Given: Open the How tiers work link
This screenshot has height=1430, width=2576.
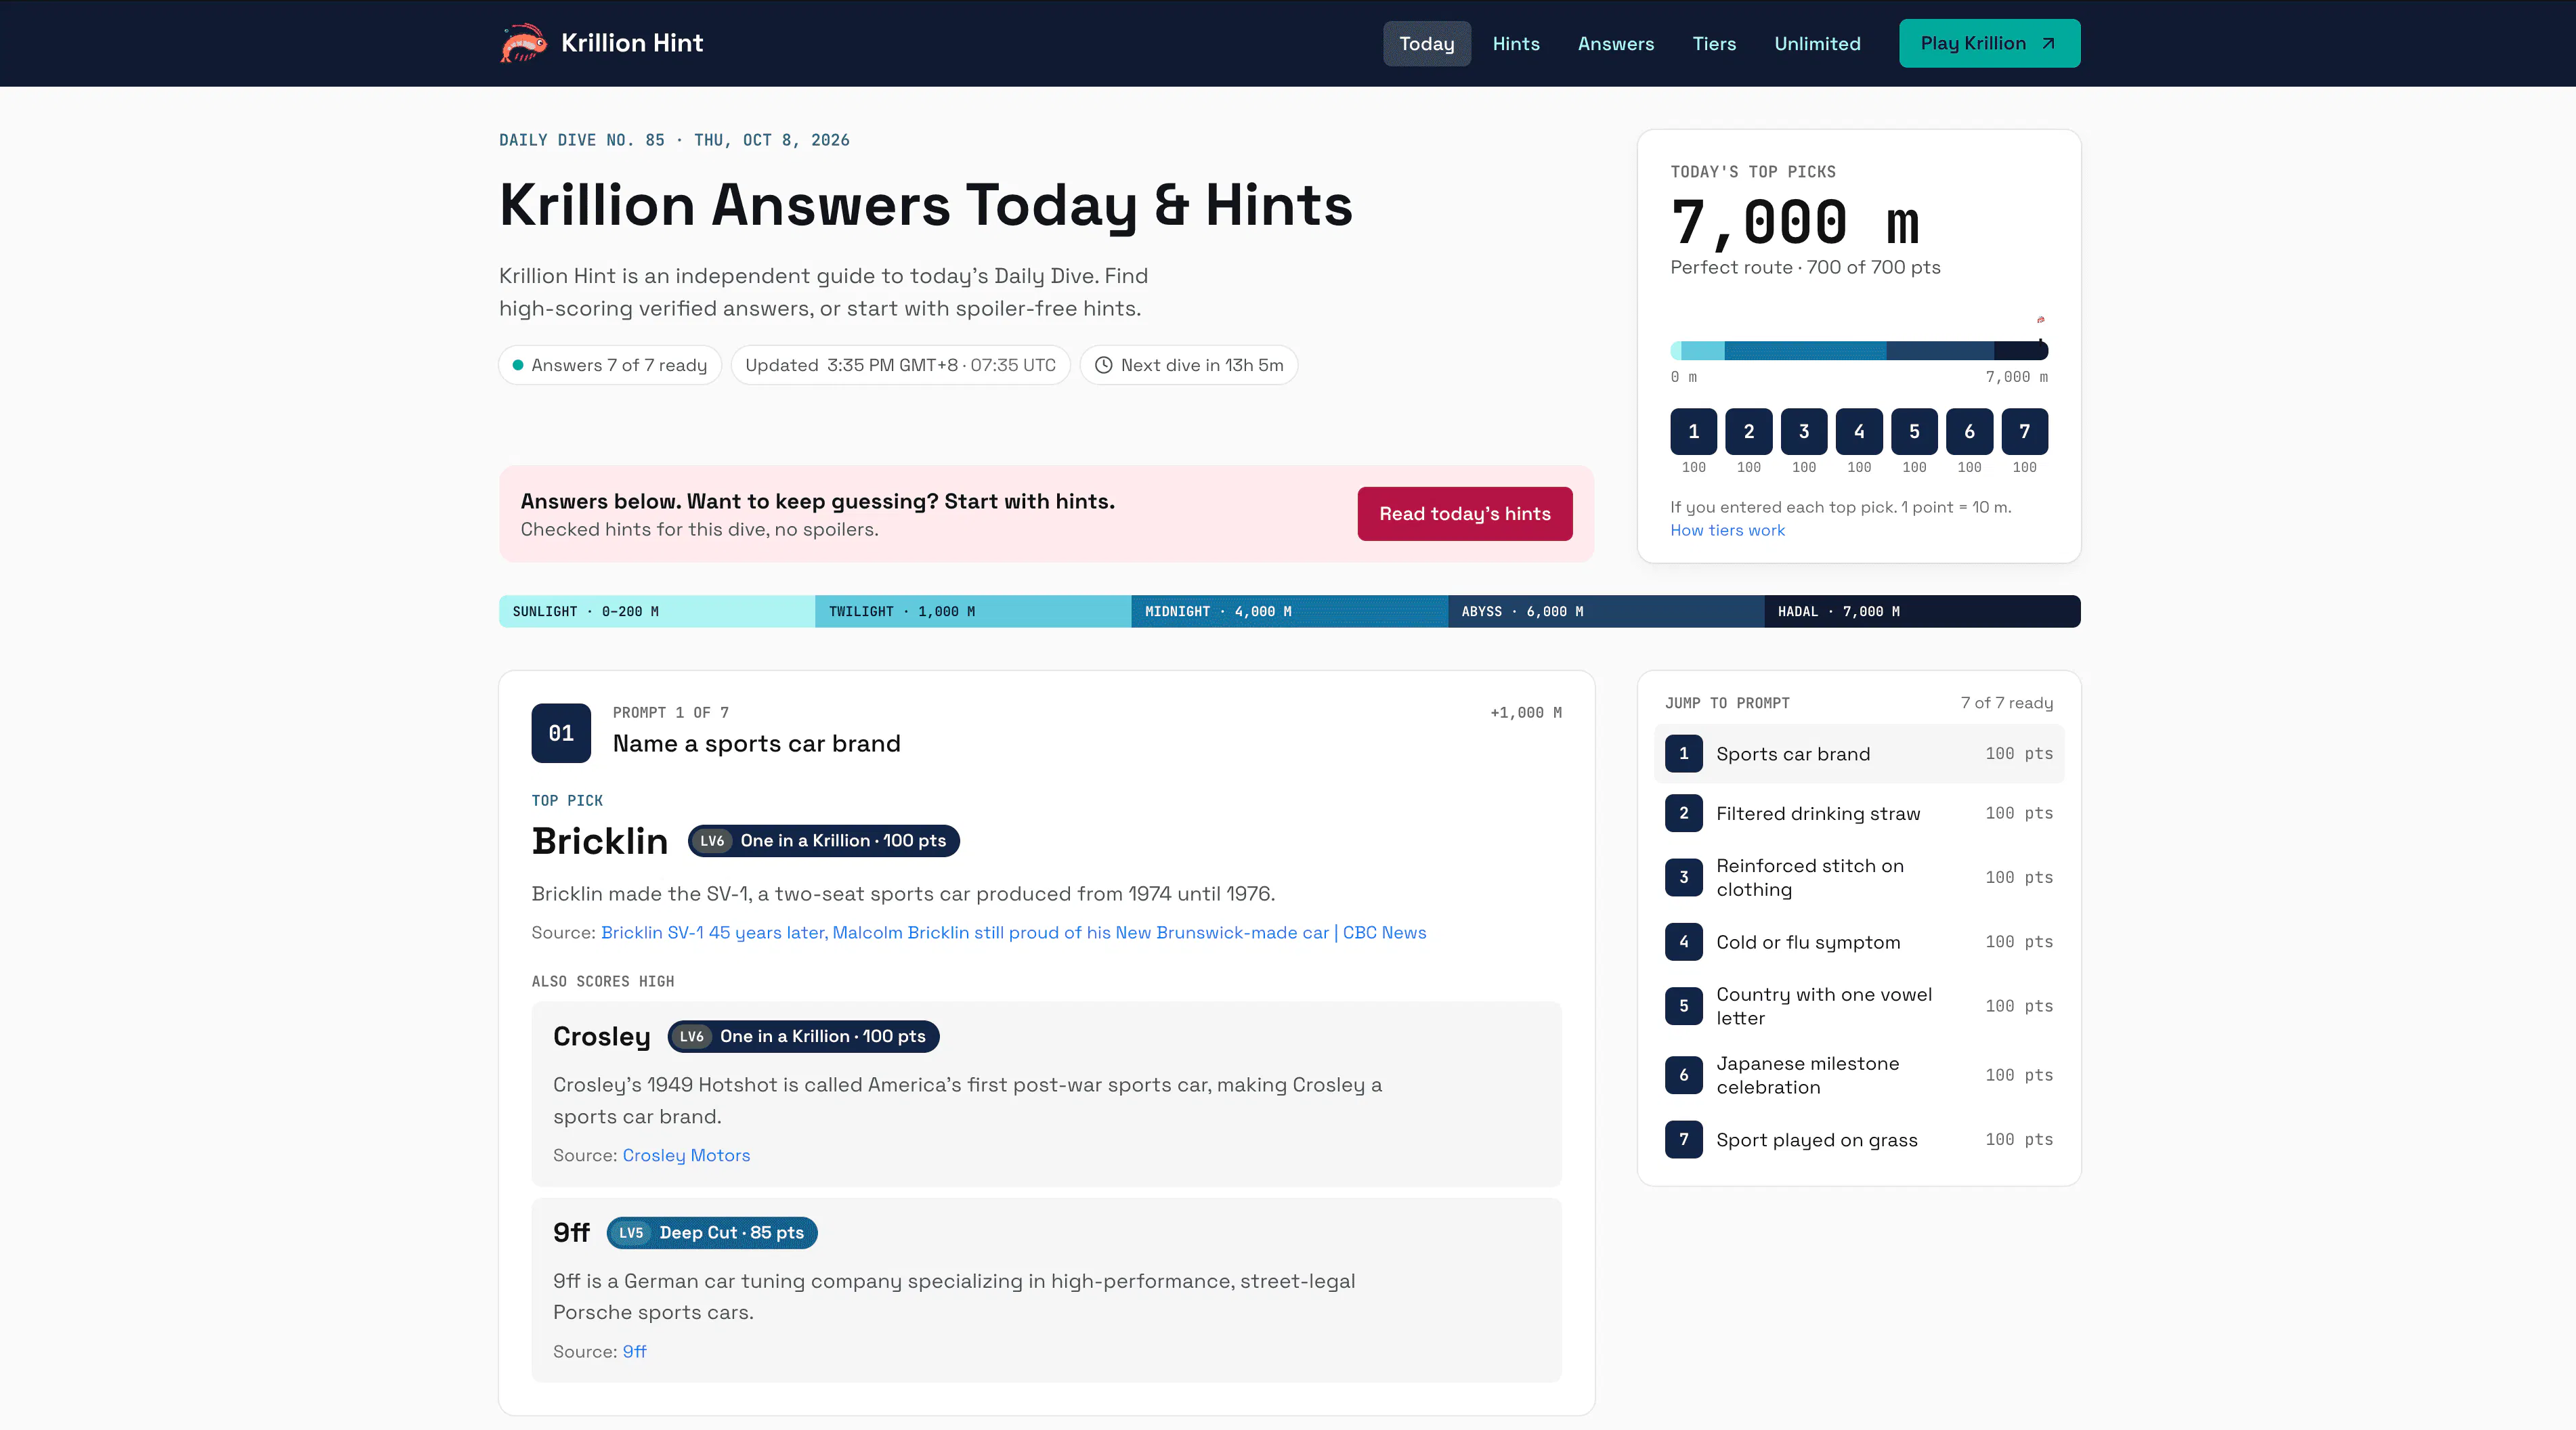Looking at the screenshot, I should tap(1727, 530).
